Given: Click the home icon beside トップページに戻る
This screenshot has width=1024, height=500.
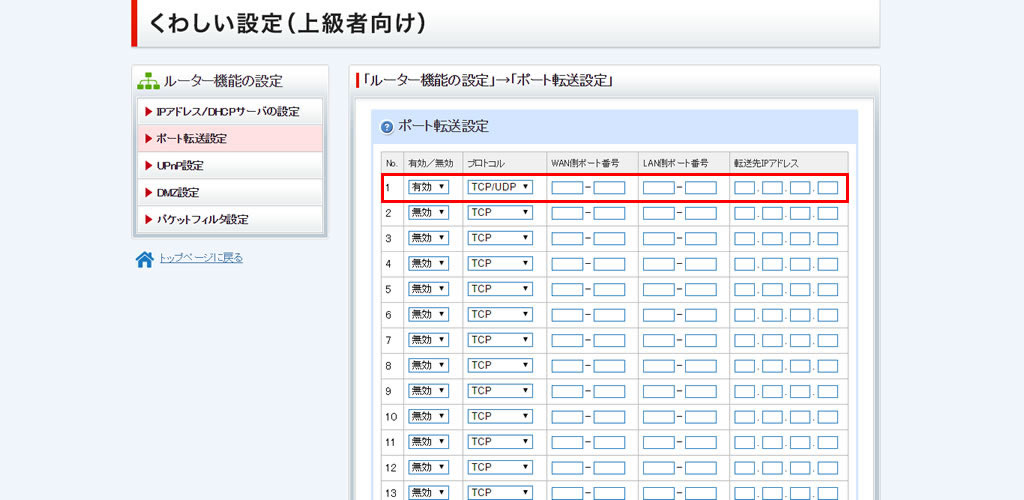Looking at the screenshot, I should (x=145, y=259).
